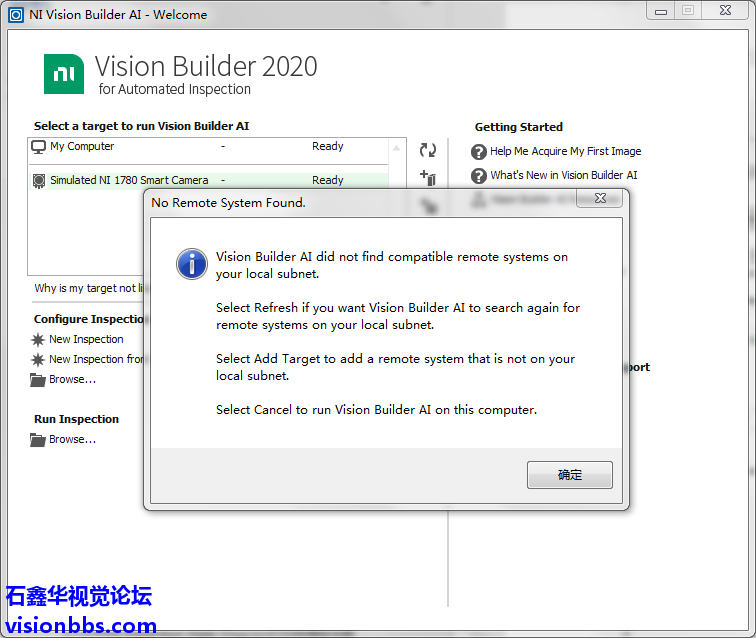This screenshot has height=638, width=756.
Task: Click the target list scroll up arrow
Action: [398, 148]
